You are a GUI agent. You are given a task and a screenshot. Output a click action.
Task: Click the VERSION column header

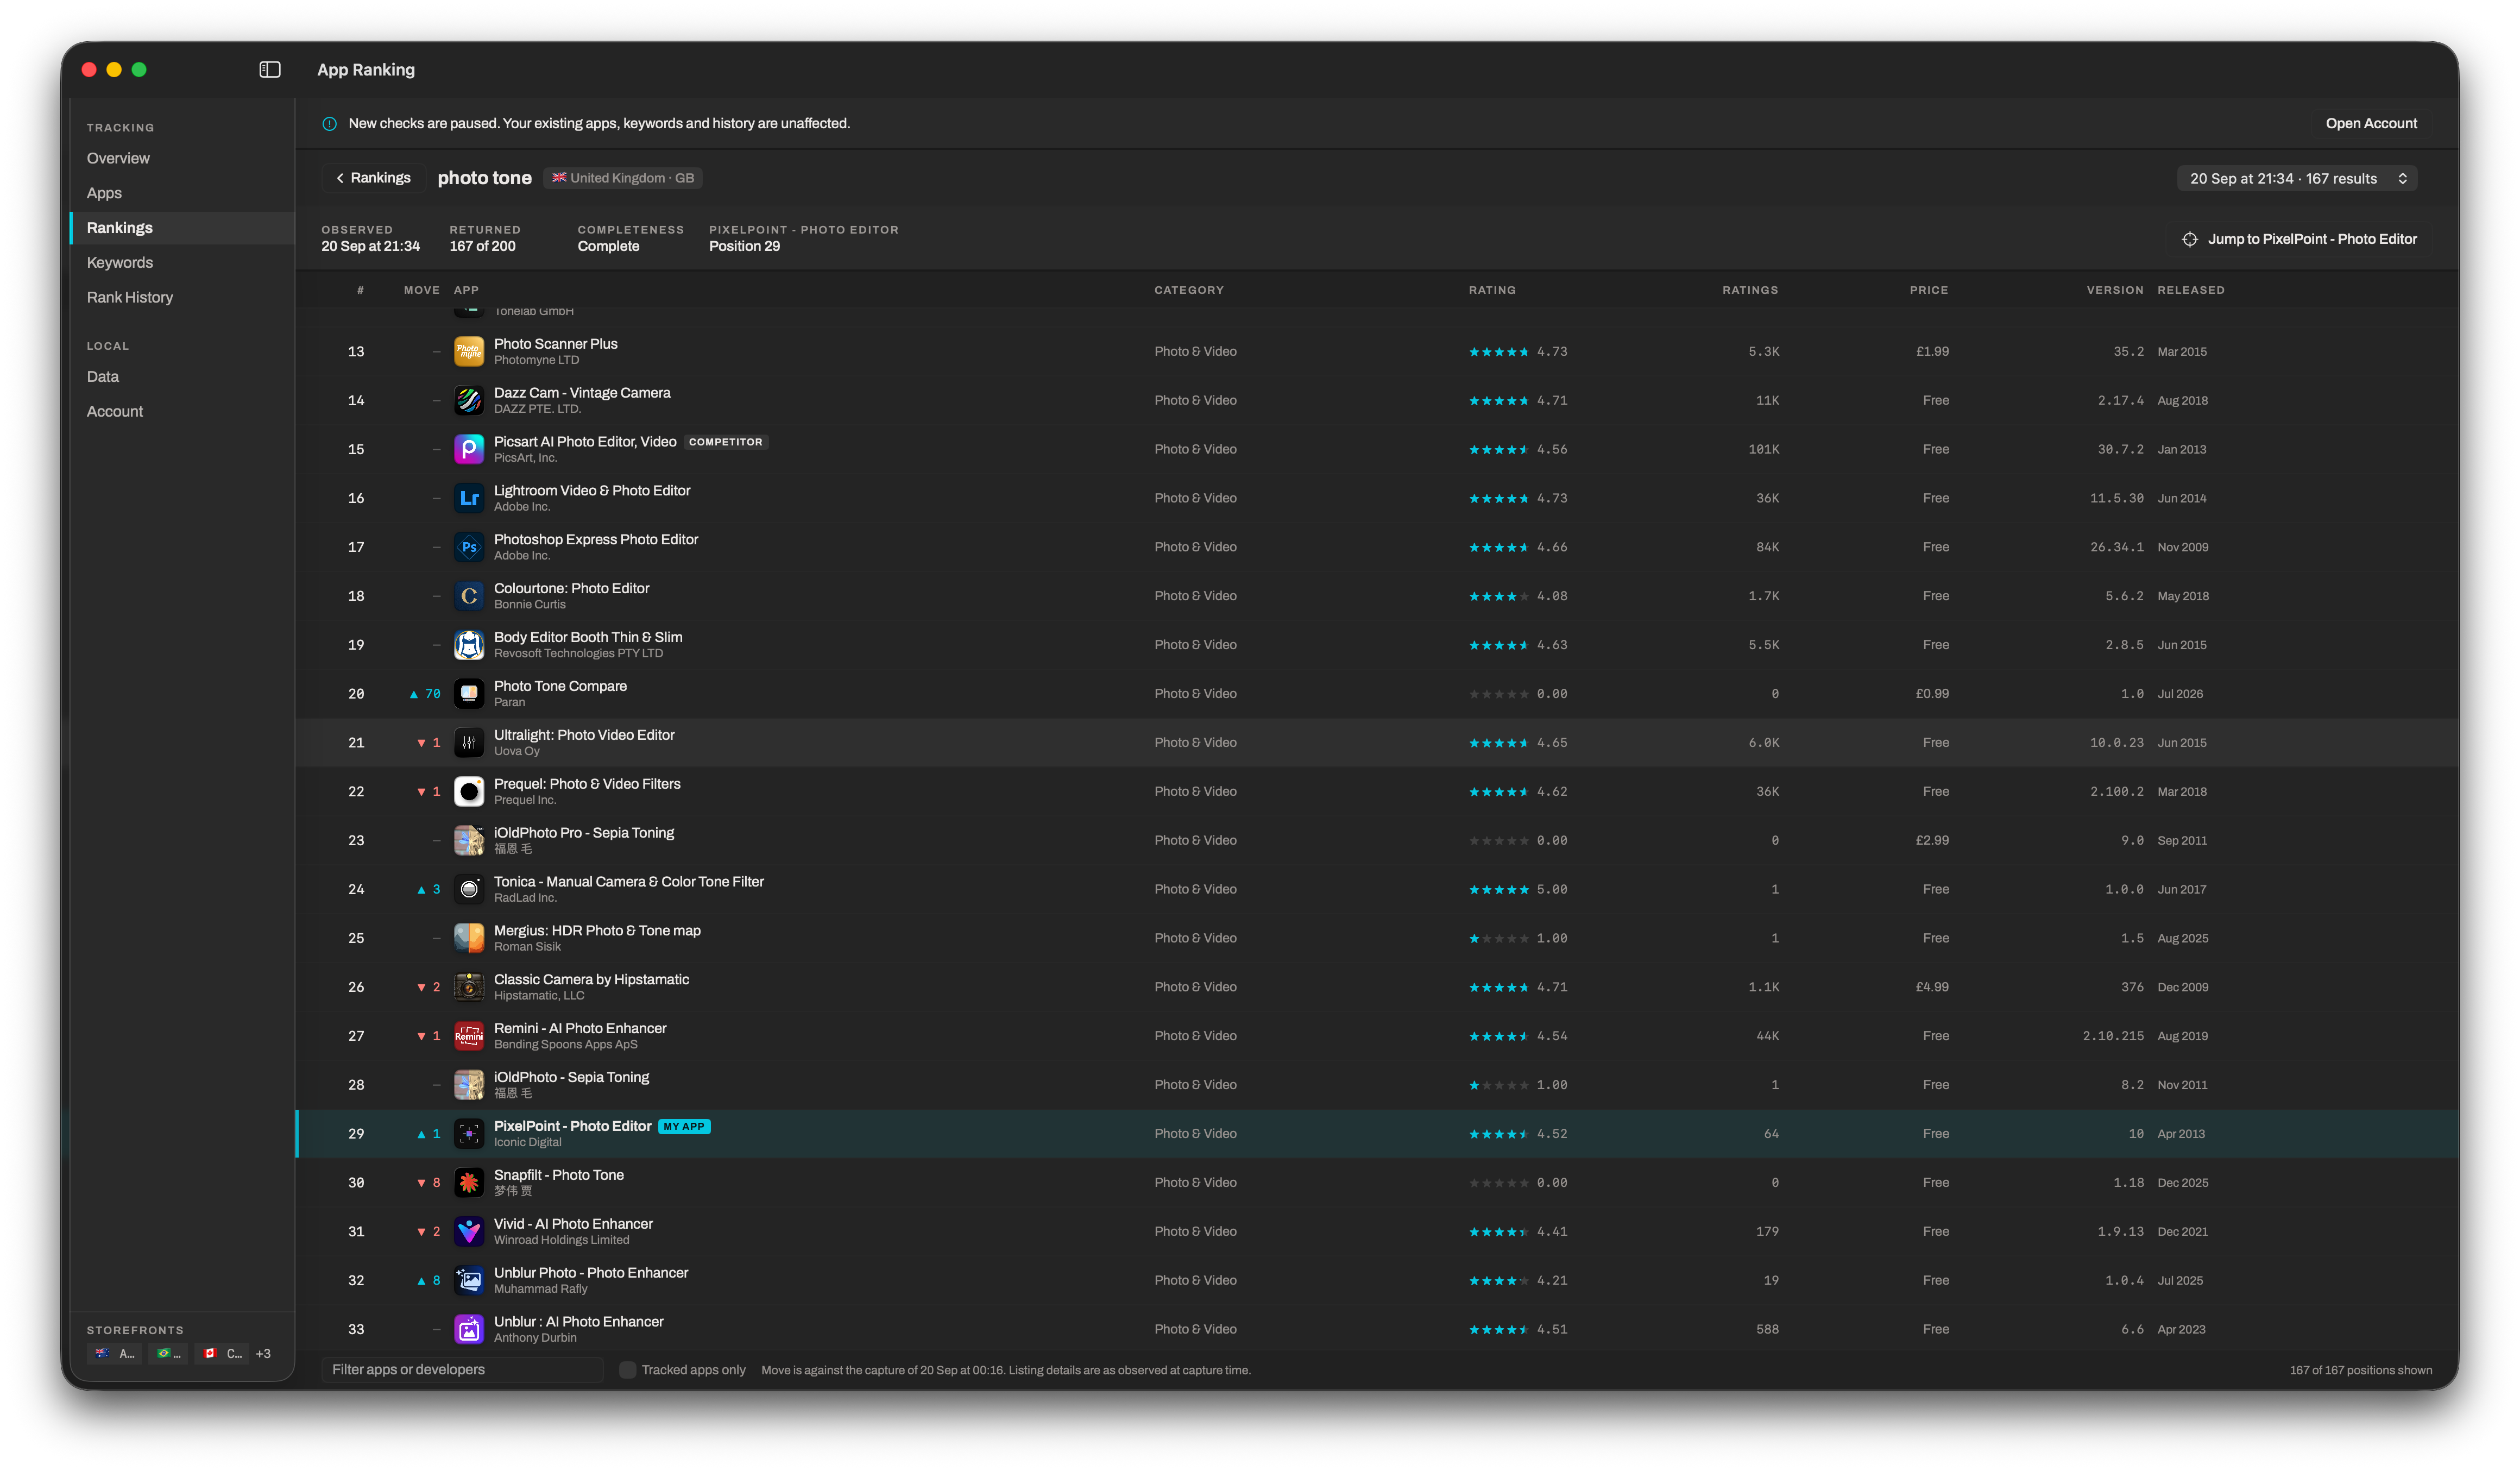click(2114, 290)
